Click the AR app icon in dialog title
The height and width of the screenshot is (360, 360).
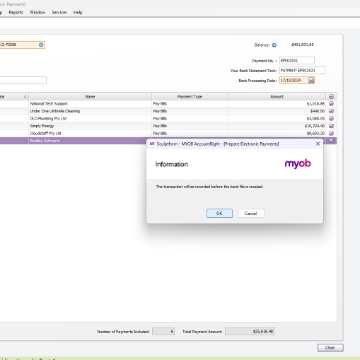pyautogui.click(x=152, y=144)
